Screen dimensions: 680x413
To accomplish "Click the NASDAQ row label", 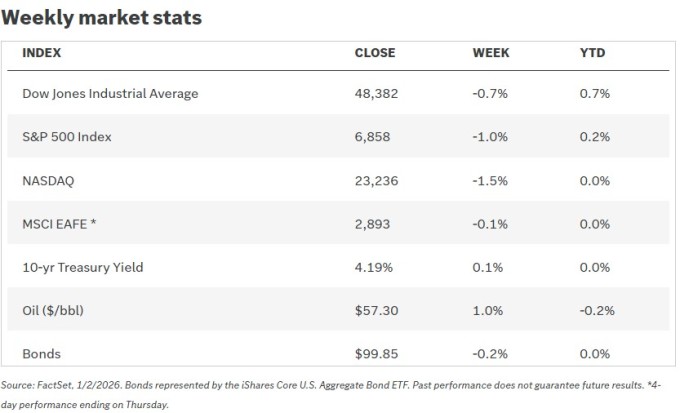I will coord(48,181).
